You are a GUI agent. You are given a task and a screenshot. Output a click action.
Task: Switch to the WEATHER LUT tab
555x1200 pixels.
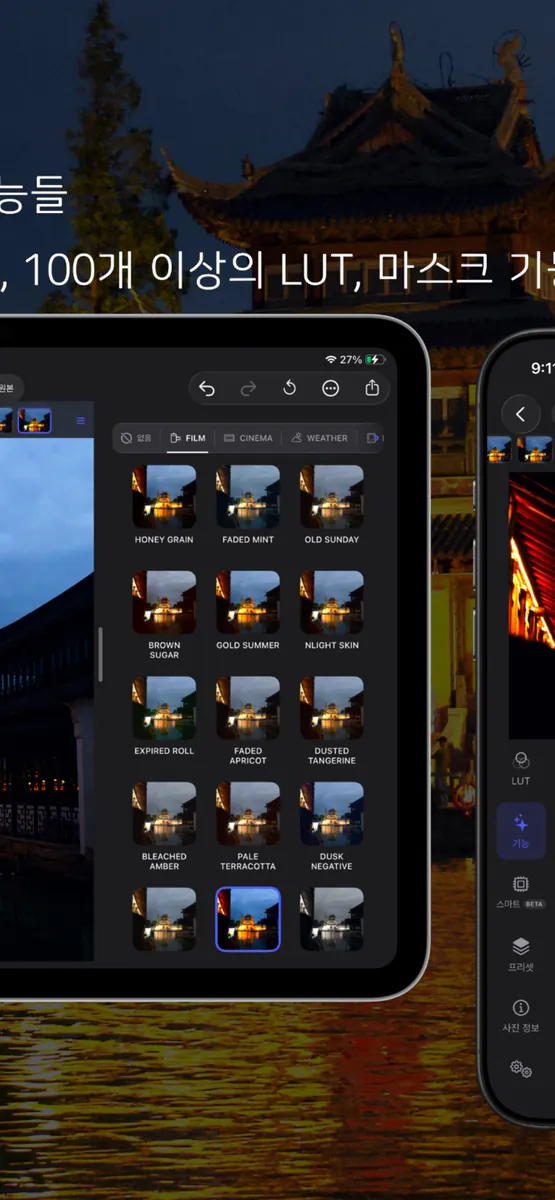[319, 438]
